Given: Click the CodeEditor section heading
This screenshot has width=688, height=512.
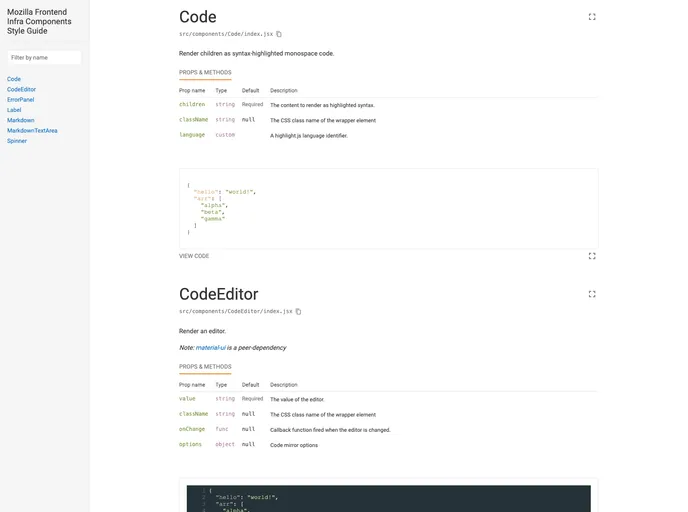Looking at the screenshot, I should pos(219,294).
